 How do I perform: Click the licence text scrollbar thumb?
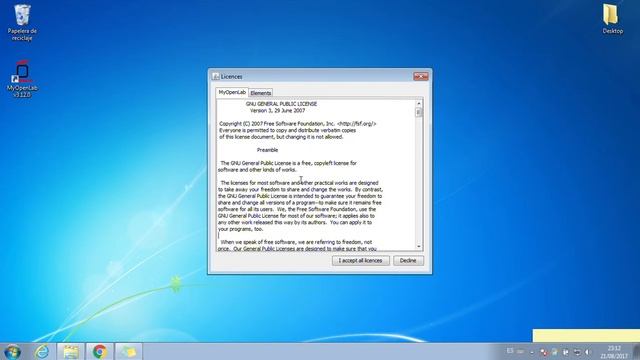point(418,112)
